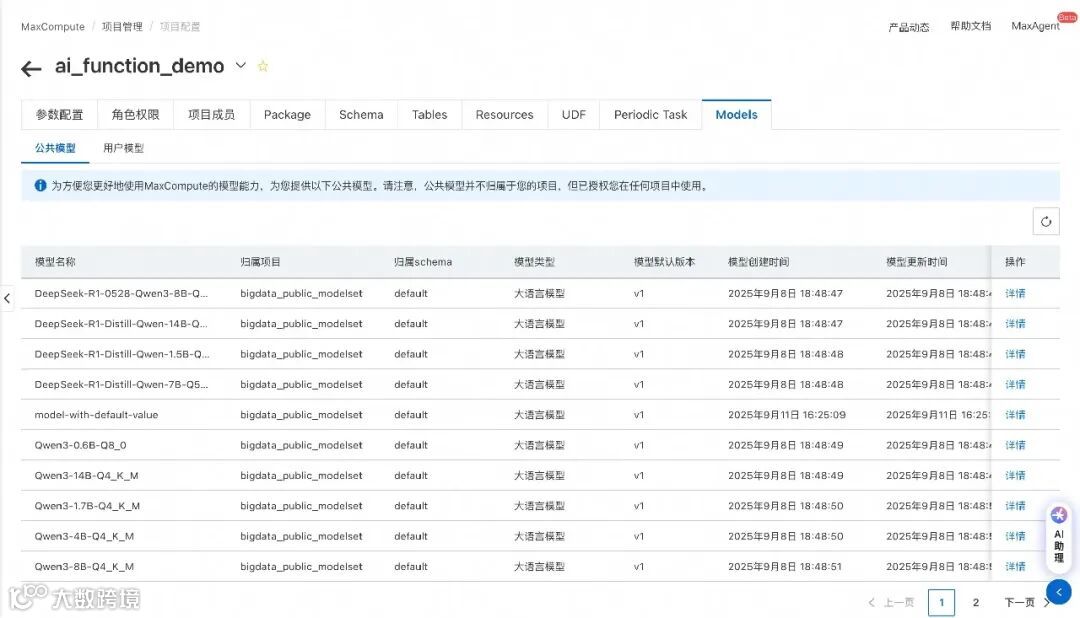Open 详情 for DeepSeek-R1-Distill-Qwen-1.5B
1080x618 pixels.
(x=1015, y=353)
